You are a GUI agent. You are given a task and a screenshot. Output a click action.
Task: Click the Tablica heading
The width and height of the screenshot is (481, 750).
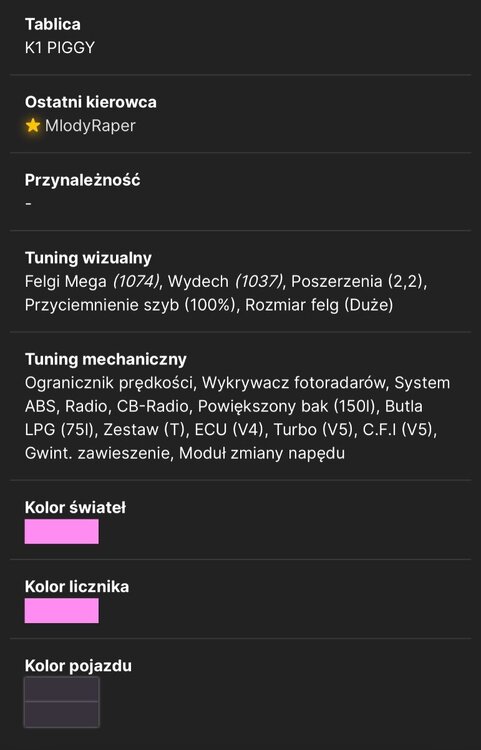pyautogui.click(x=53, y=24)
